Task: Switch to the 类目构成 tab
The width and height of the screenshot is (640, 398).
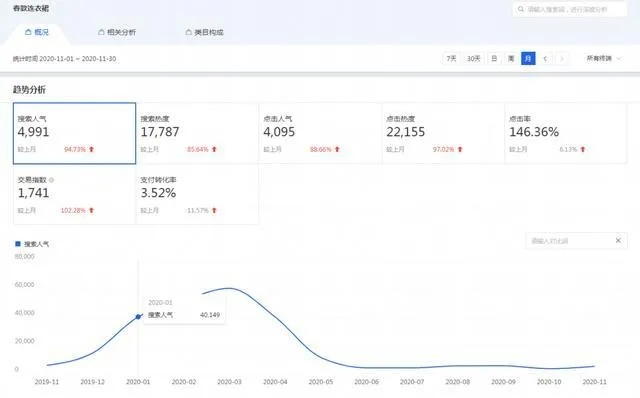Action: point(204,32)
